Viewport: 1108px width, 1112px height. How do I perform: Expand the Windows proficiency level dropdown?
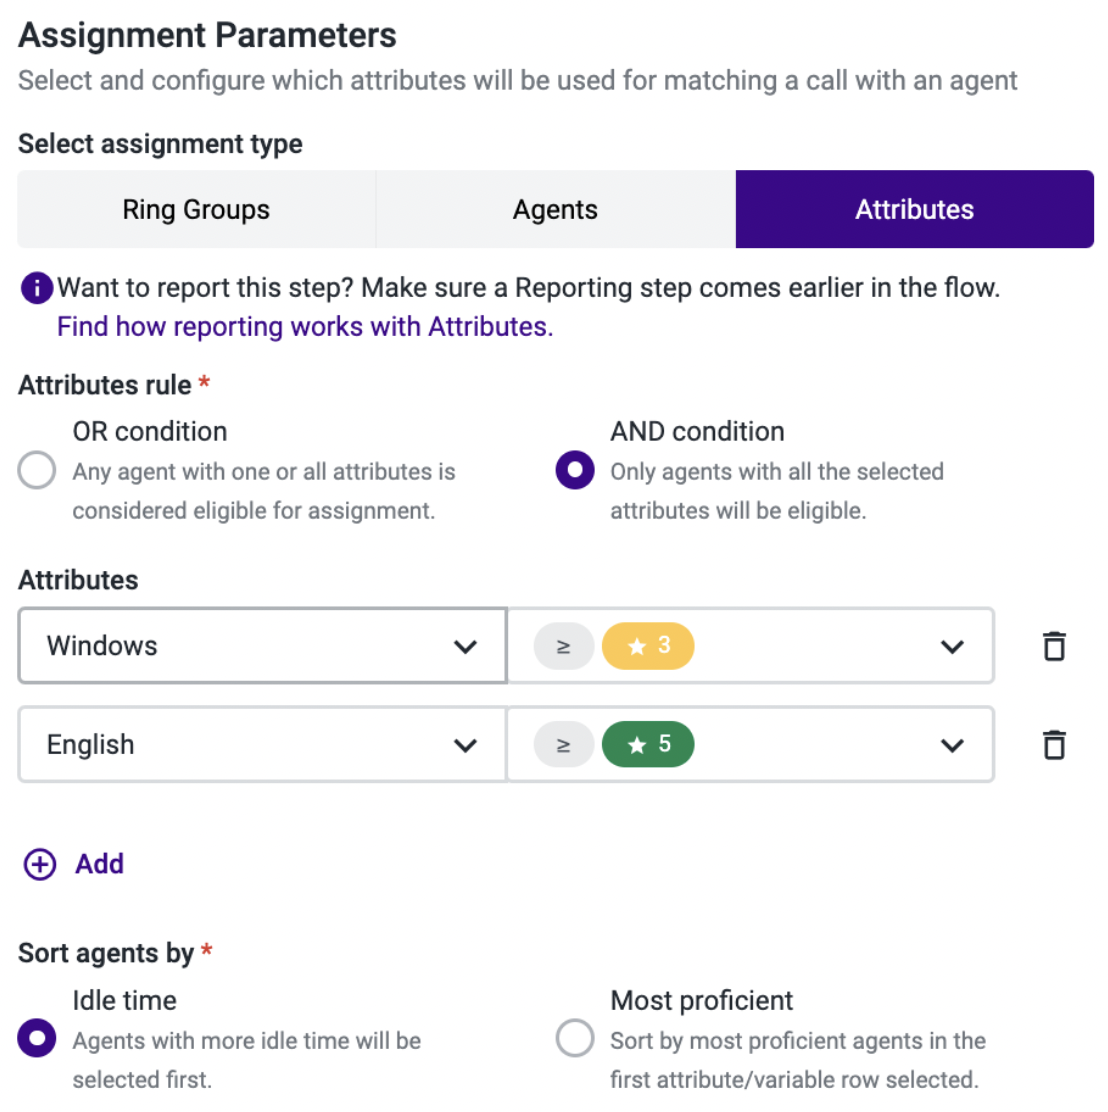(x=750, y=645)
